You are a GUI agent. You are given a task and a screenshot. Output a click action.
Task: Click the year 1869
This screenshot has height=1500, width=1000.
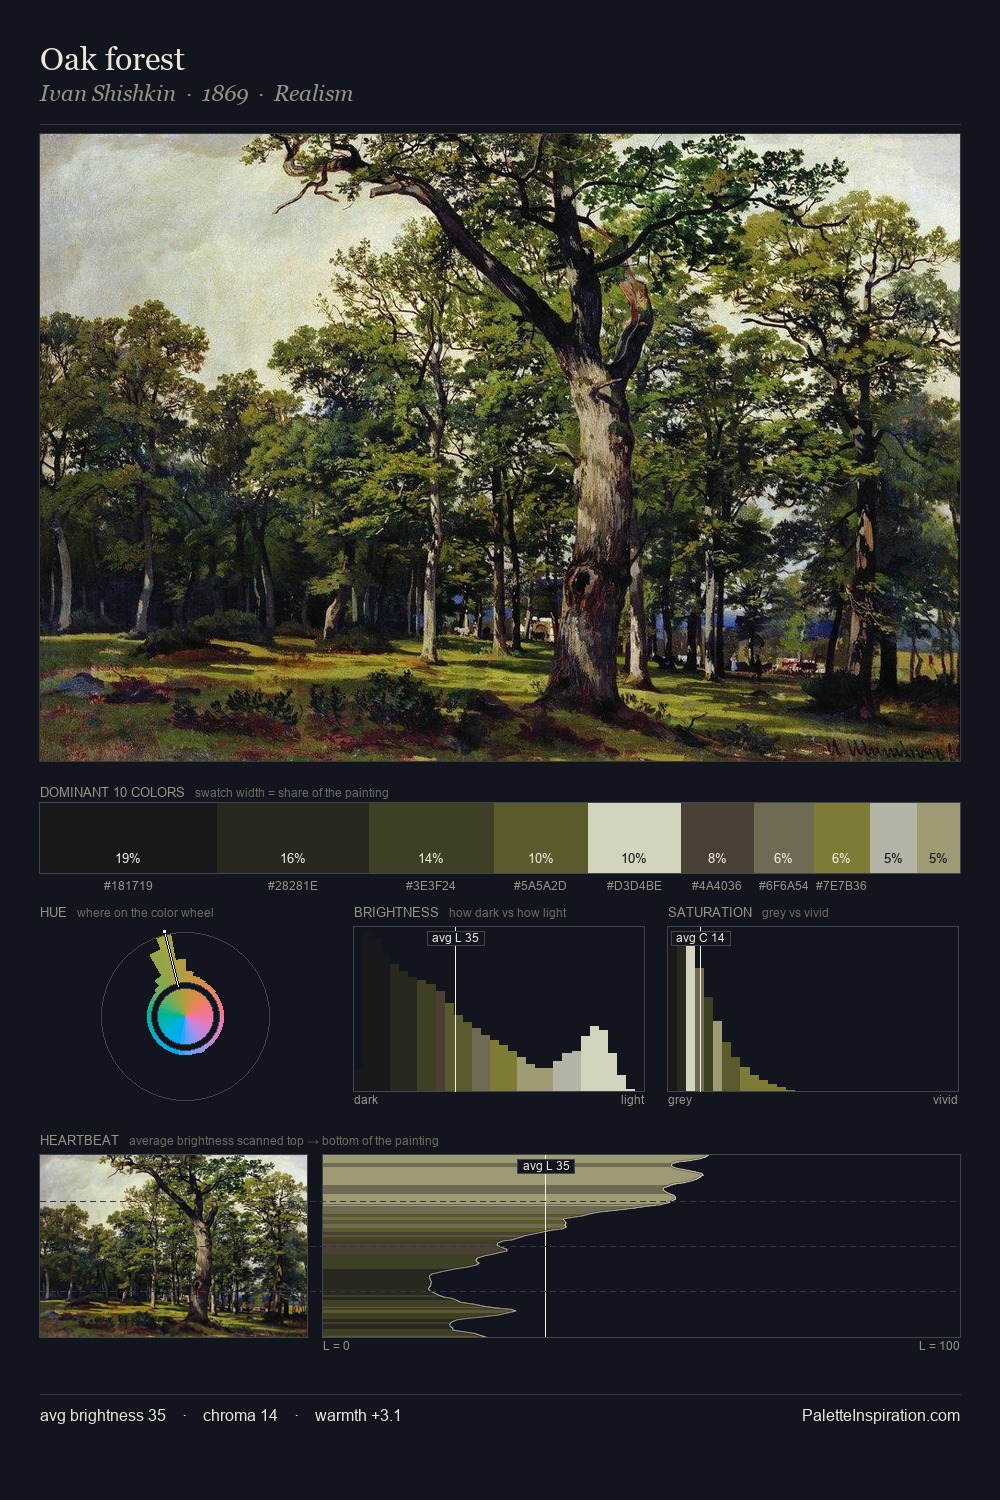225,93
